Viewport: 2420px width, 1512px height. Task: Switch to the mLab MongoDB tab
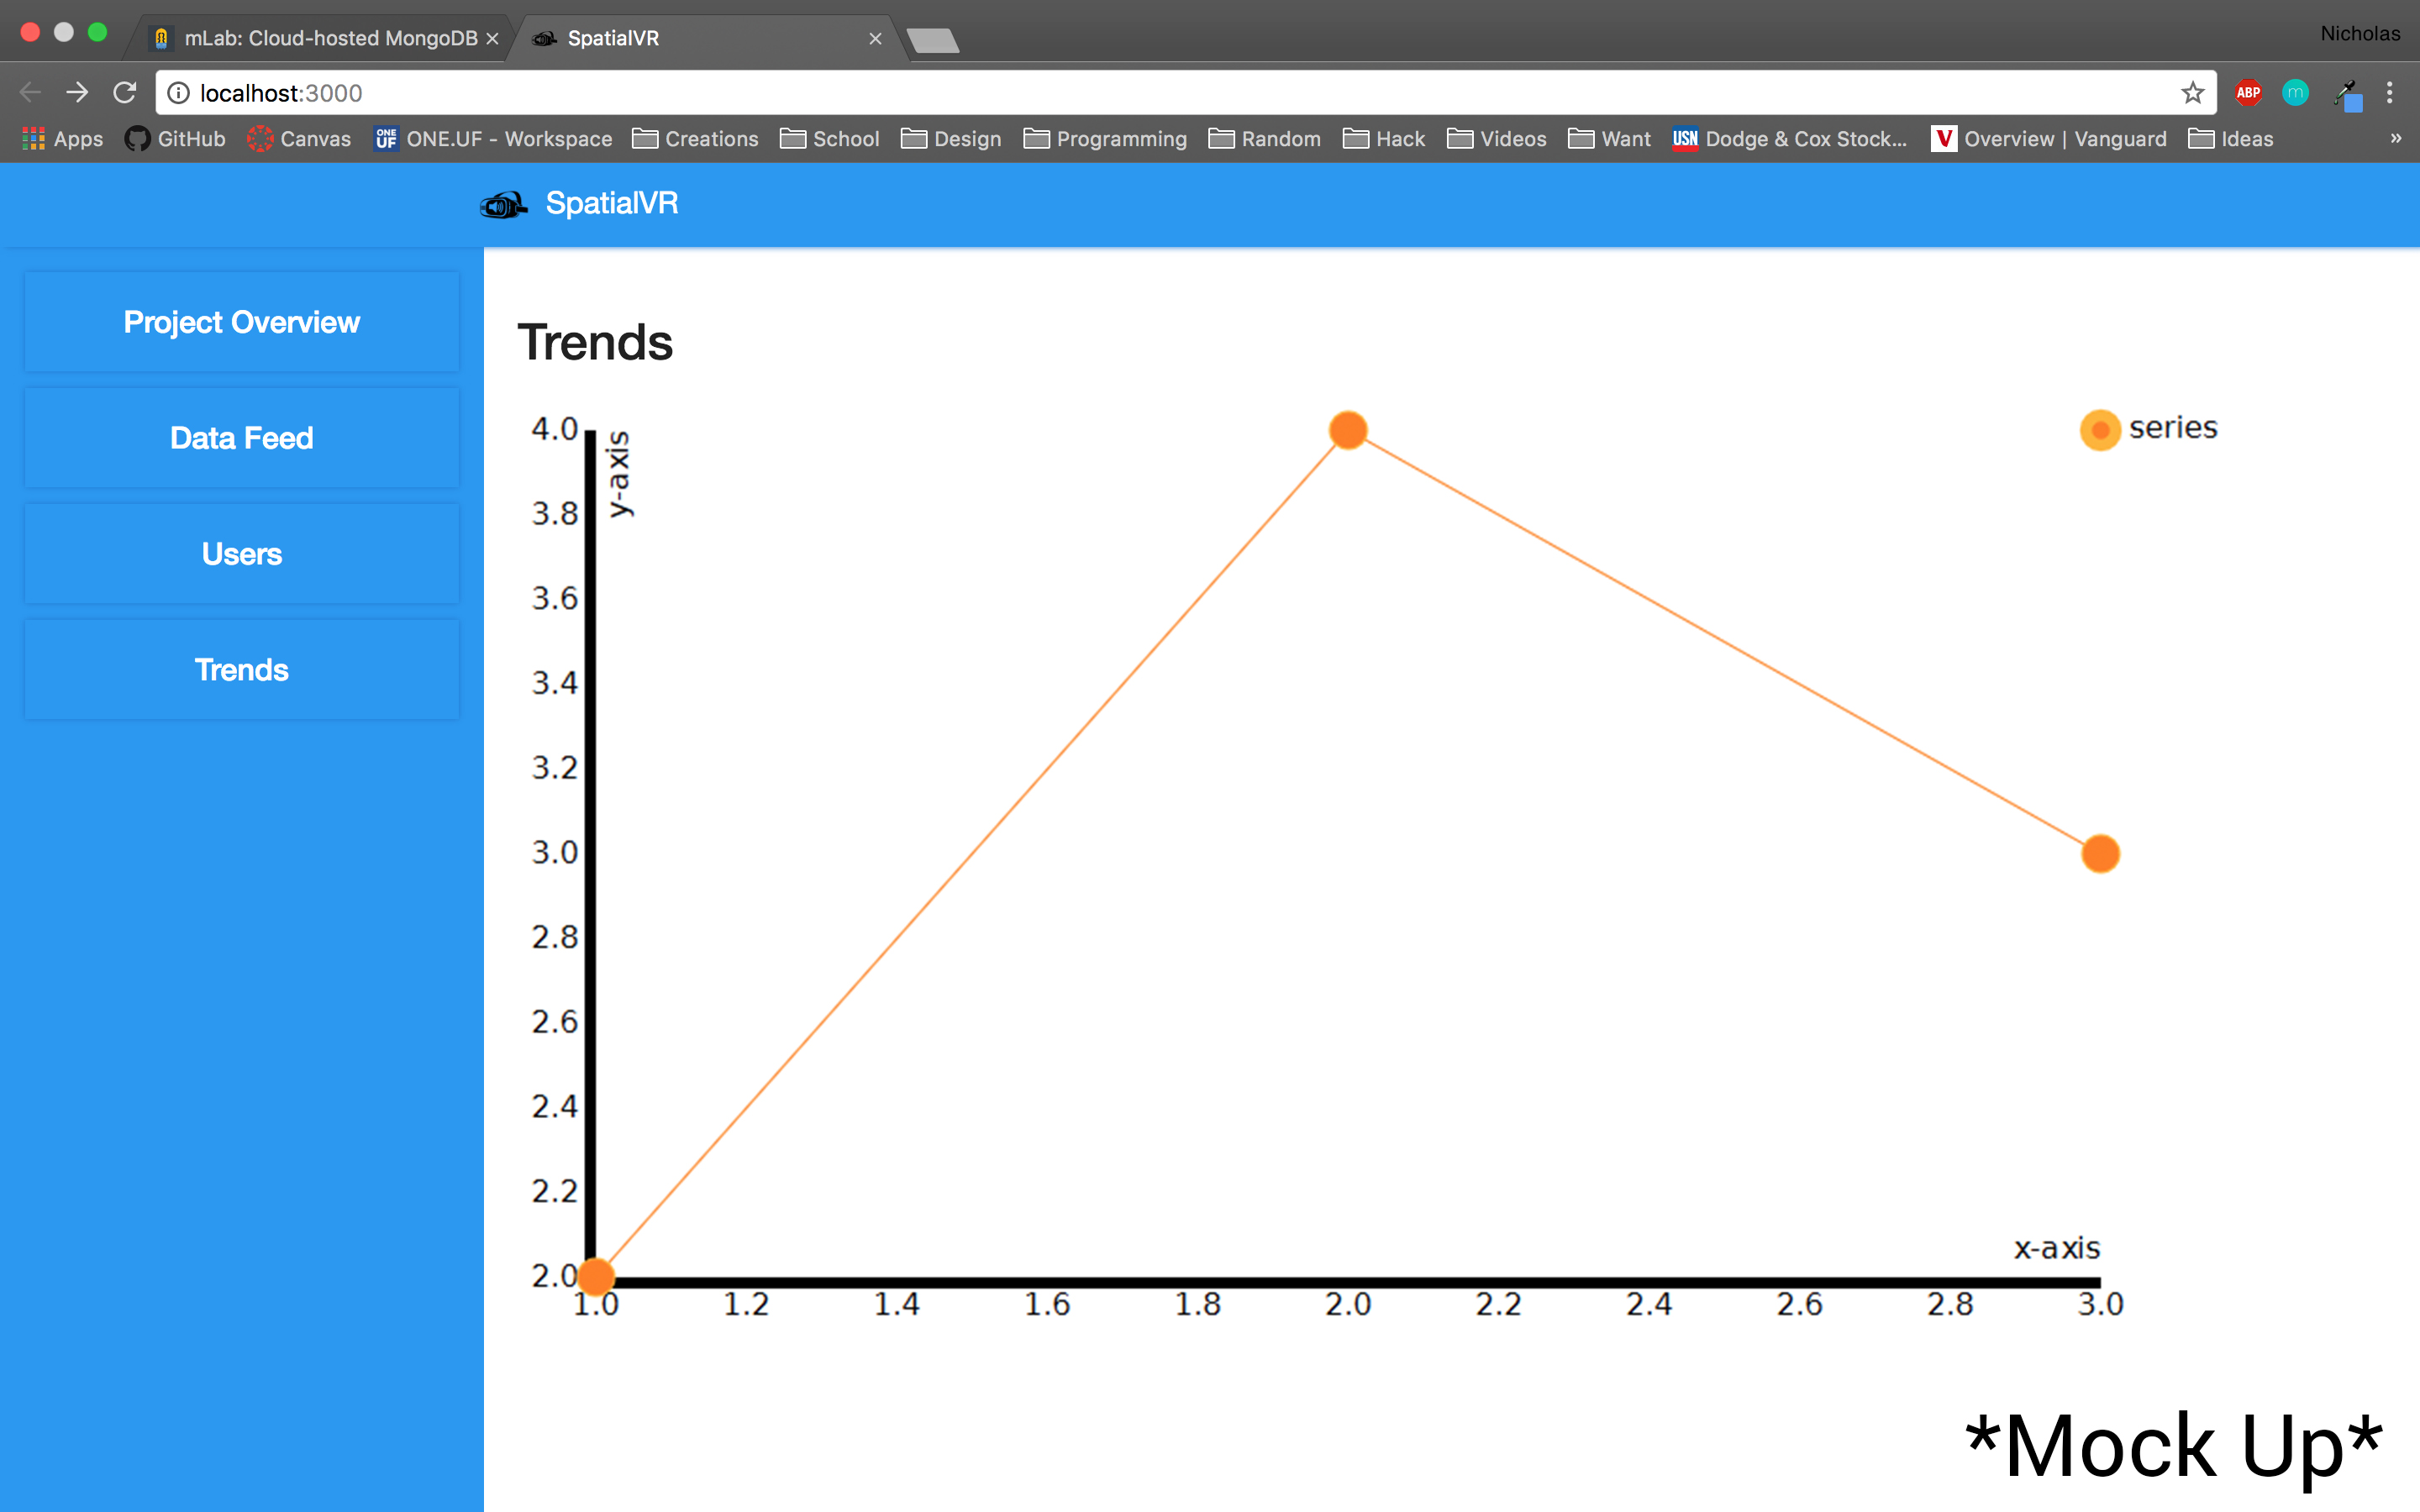[320, 38]
